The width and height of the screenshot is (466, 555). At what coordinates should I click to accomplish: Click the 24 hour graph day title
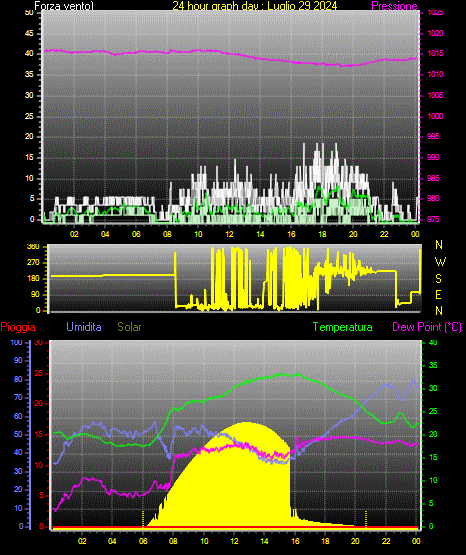(x=255, y=6)
